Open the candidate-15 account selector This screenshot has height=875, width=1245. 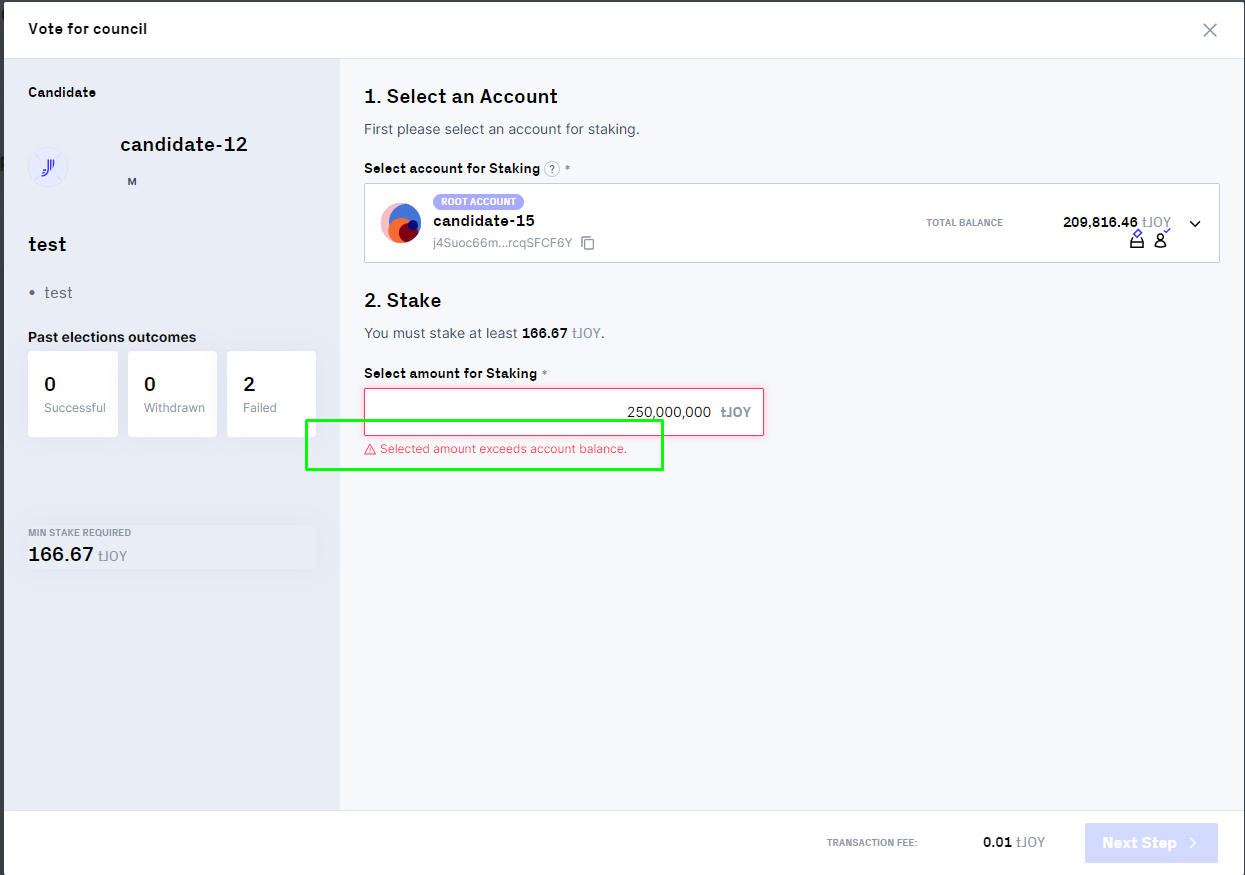point(792,223)
